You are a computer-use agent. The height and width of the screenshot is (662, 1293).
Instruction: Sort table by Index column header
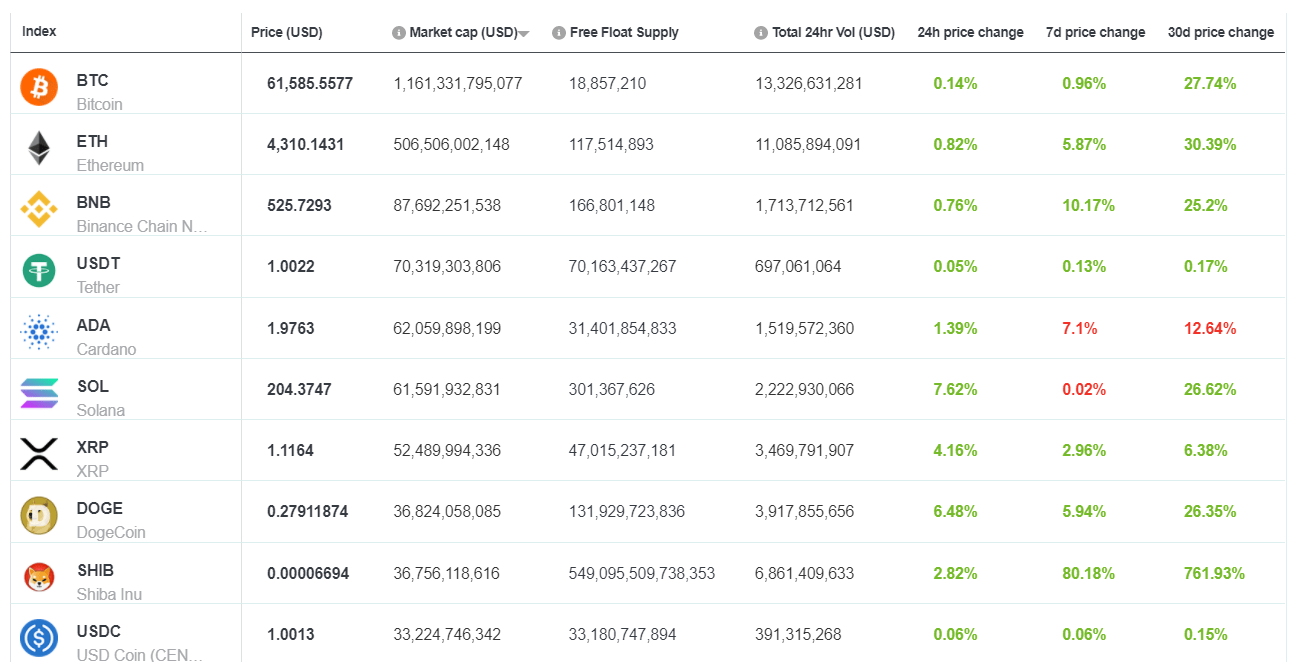[39, 31]
